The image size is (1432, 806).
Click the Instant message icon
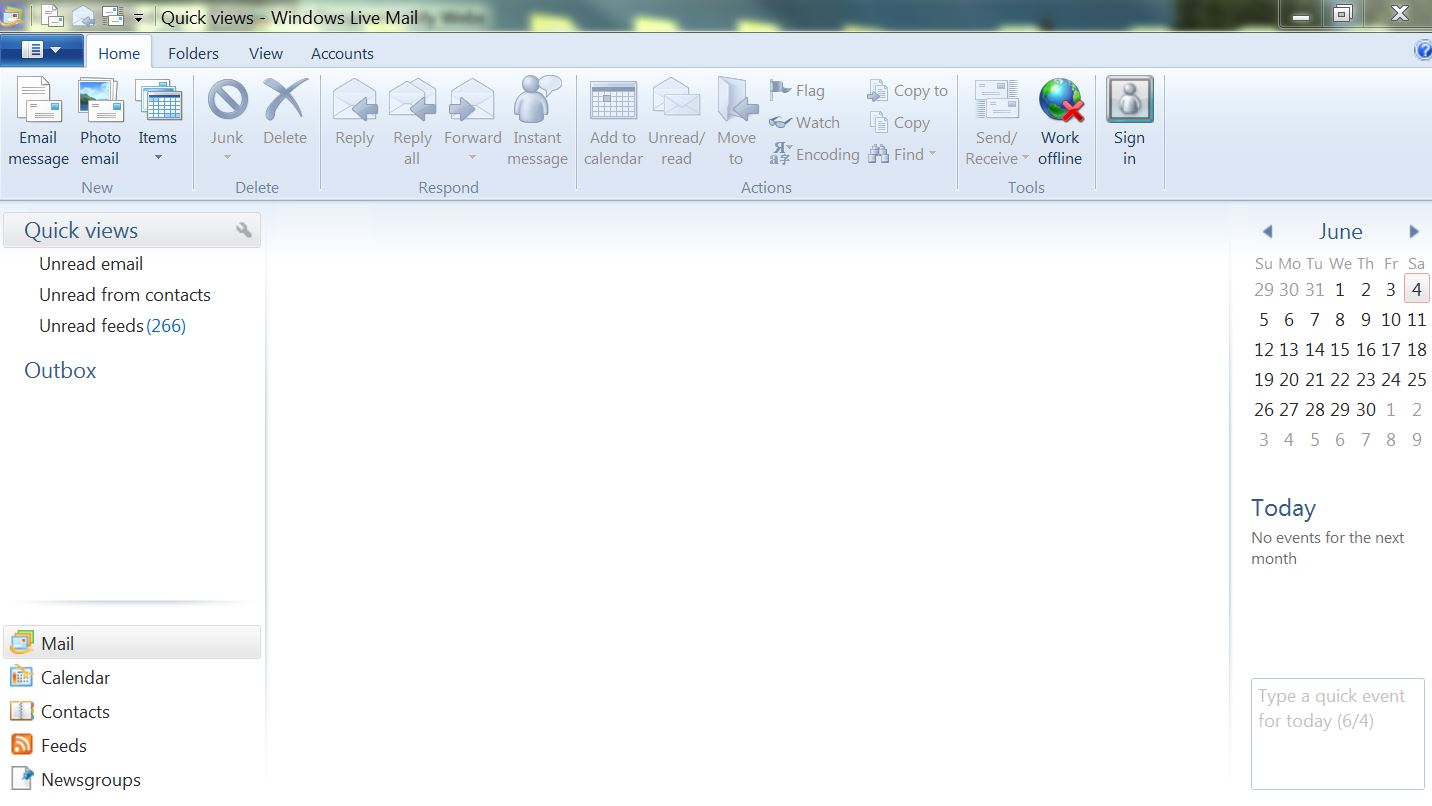(x=537, y=99)
